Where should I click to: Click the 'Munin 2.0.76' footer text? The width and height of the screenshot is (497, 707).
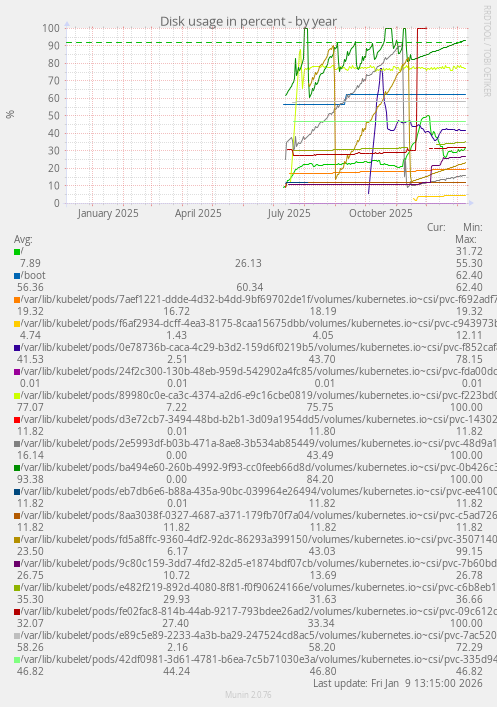(x=248, y=695)
